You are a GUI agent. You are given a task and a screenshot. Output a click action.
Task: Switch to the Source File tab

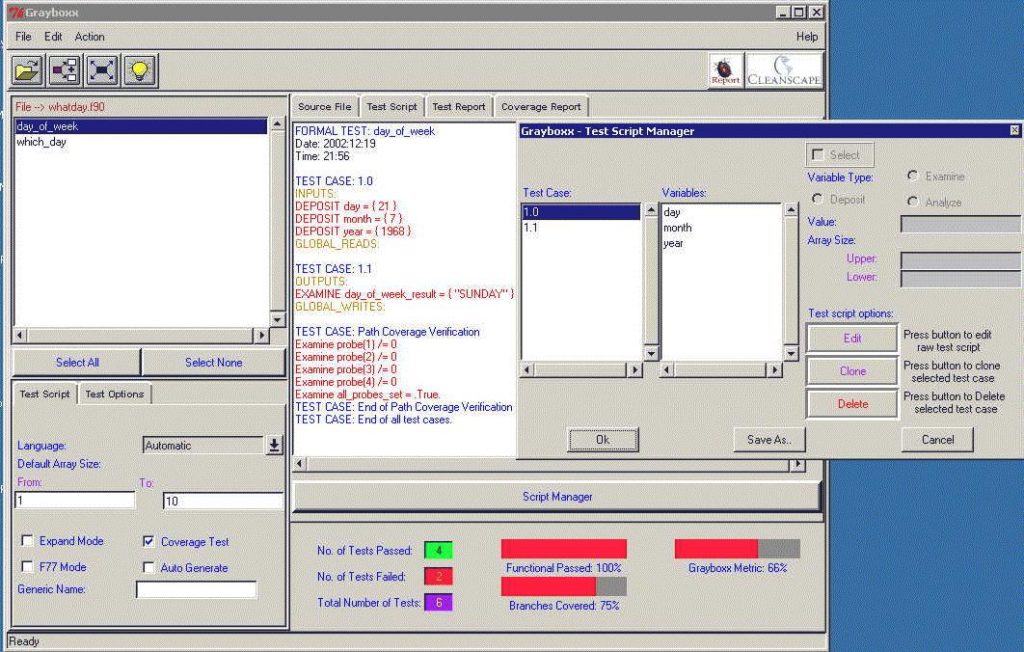(x=325, y=106)
